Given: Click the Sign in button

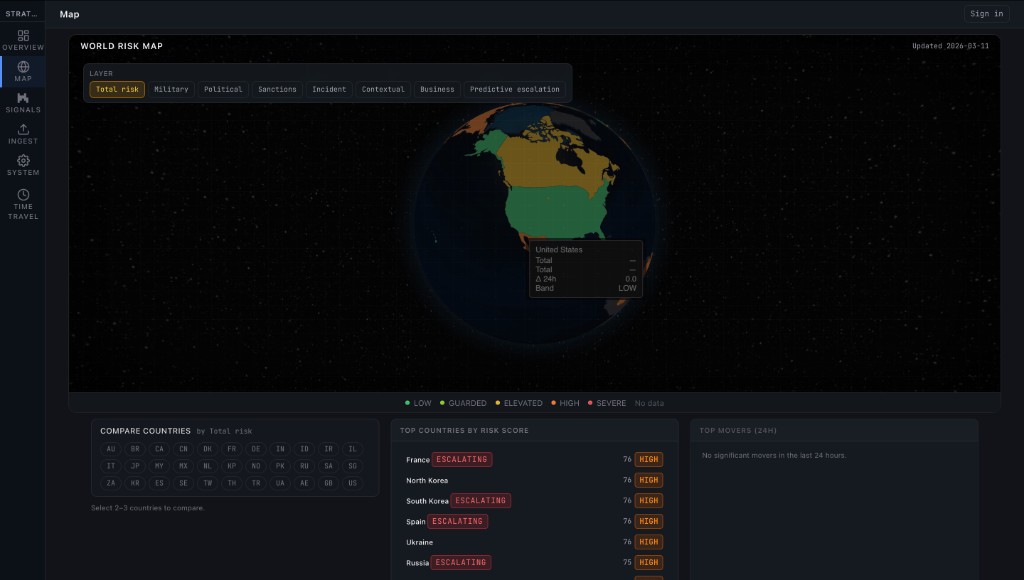Looking at the screenshot, I should (x=986, y=14).
